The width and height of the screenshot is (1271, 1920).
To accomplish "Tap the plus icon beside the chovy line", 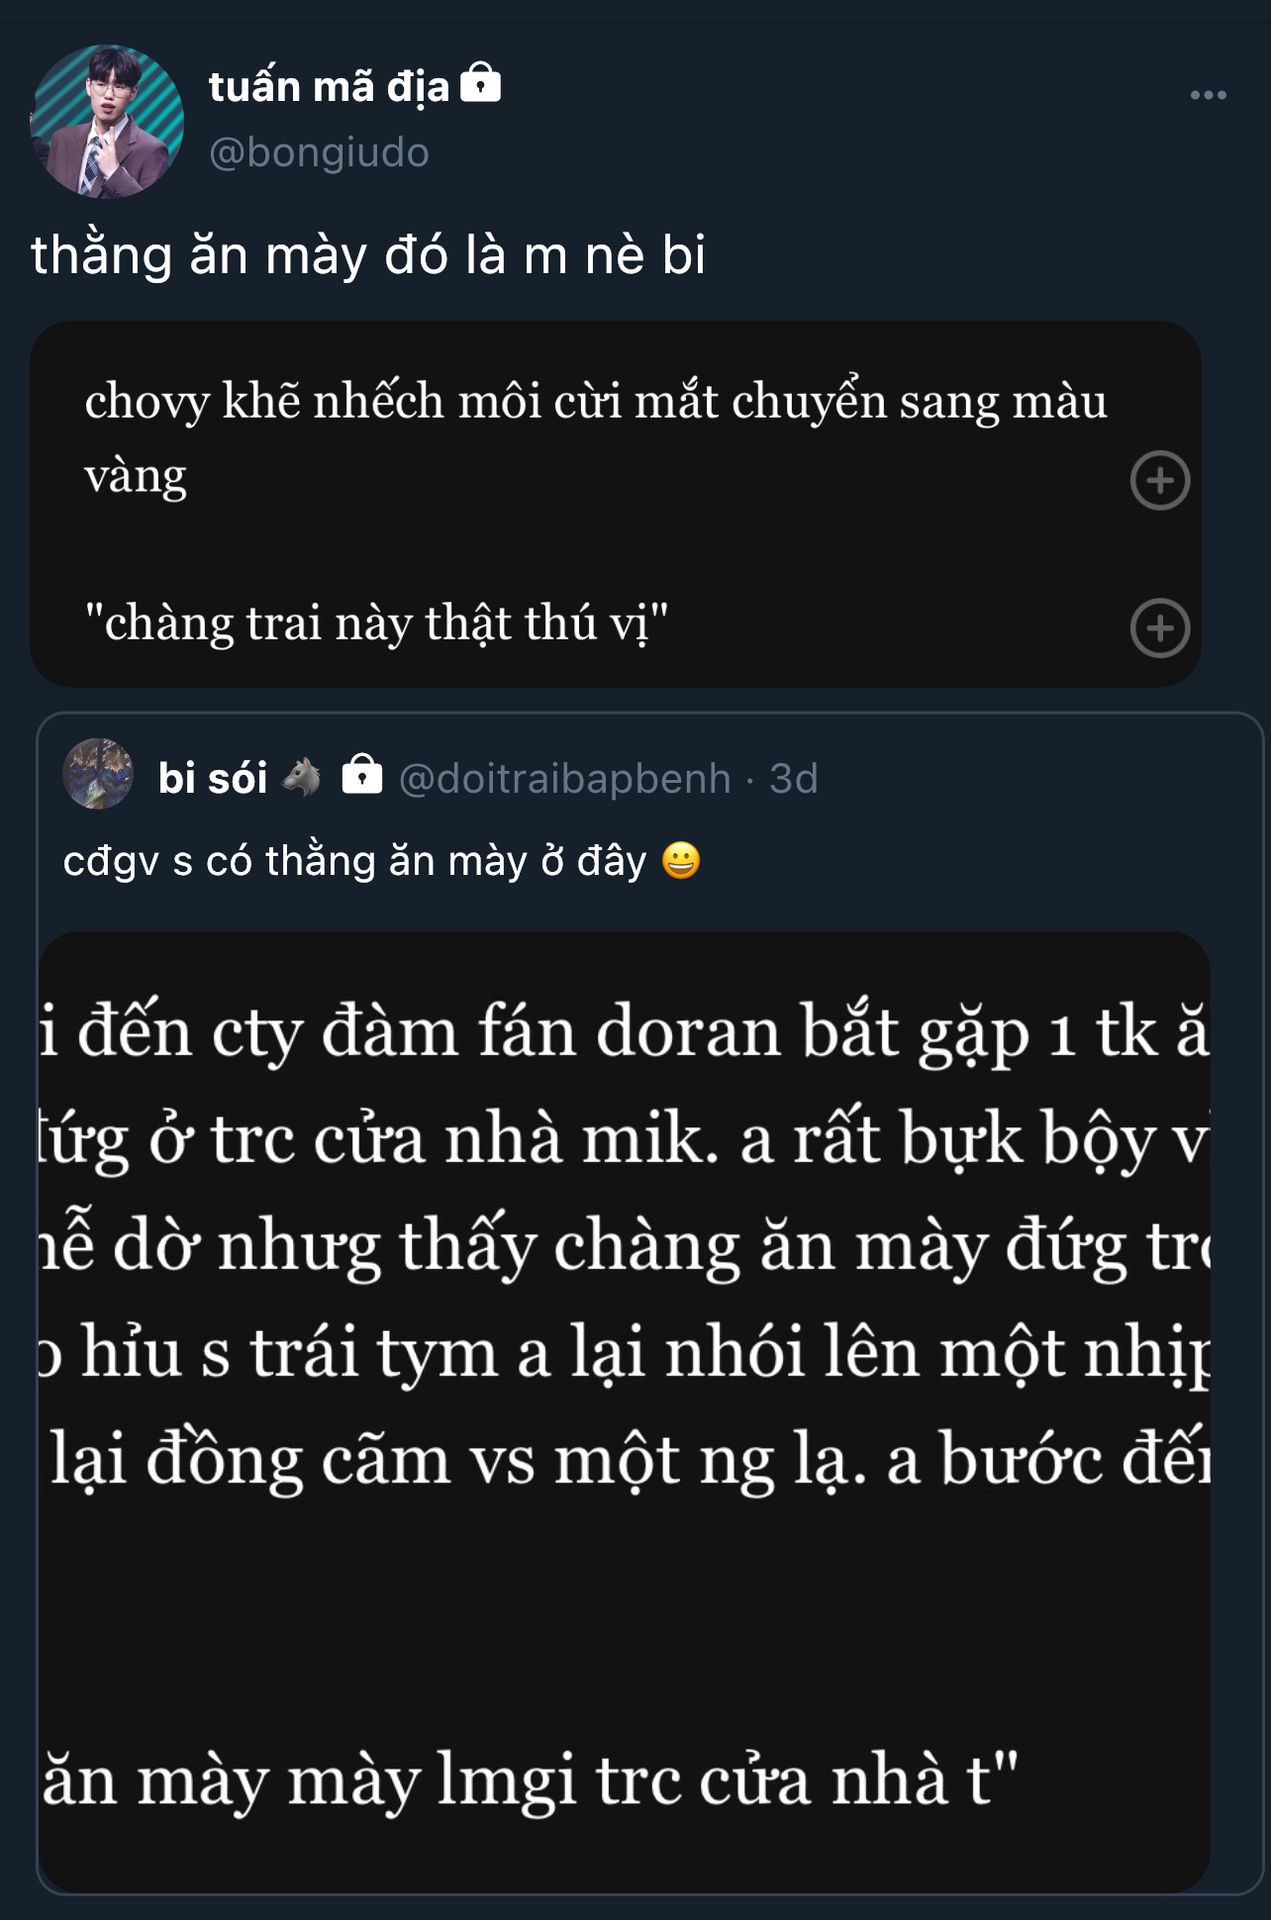I will coord(1159,481).
